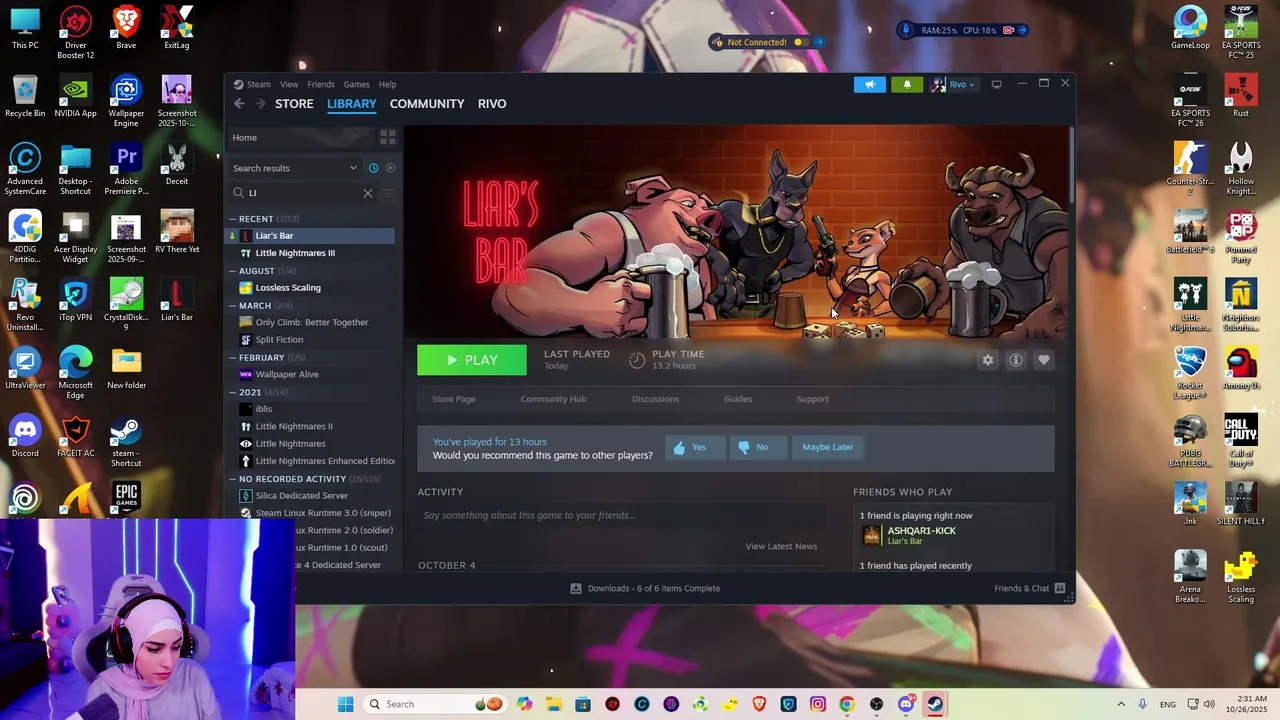Go forward with the Steam forward arrow
This screenshot has width=1280, height=720.
coord(260,104)
